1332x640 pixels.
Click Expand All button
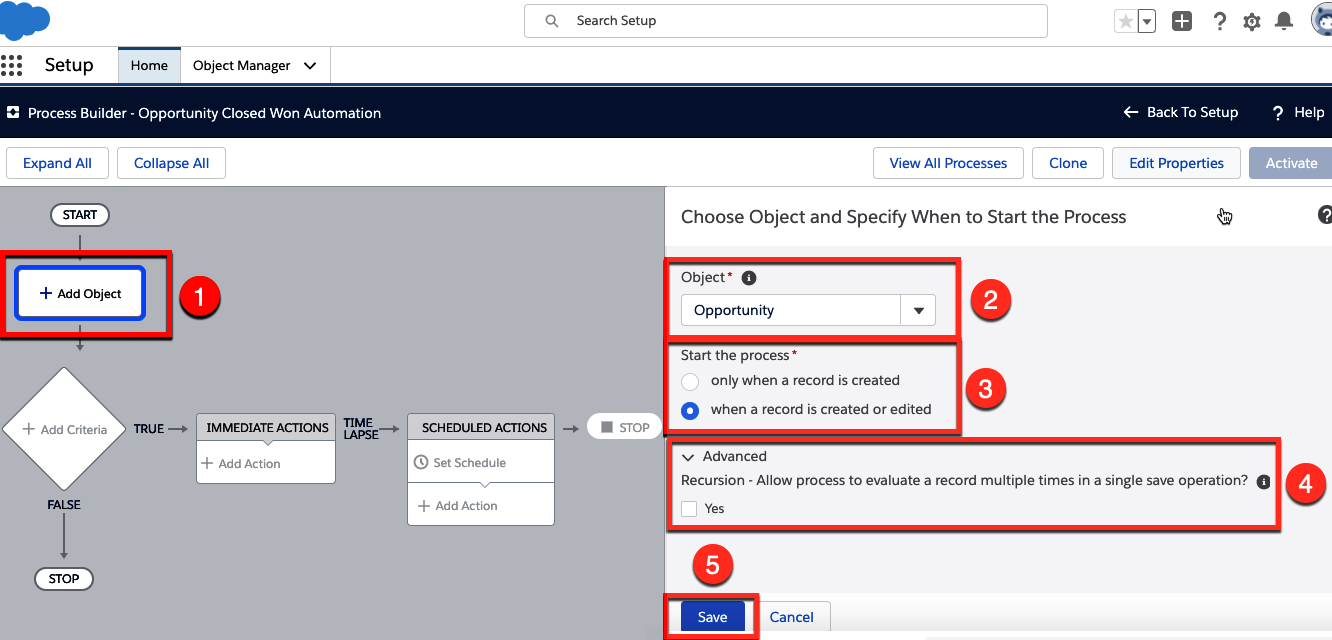[57, 163]
